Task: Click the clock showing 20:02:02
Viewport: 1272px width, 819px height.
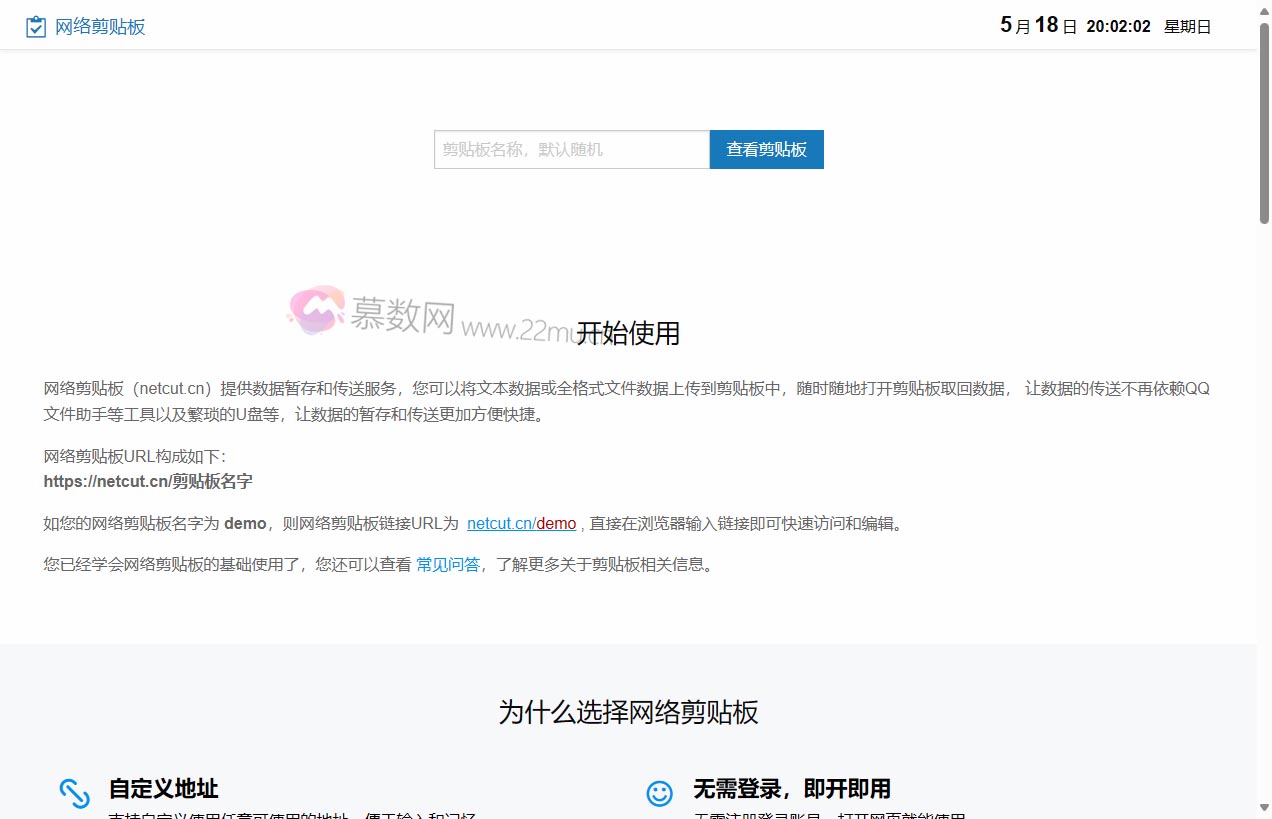Action: pyautogui.click(x=1119, y=27)
